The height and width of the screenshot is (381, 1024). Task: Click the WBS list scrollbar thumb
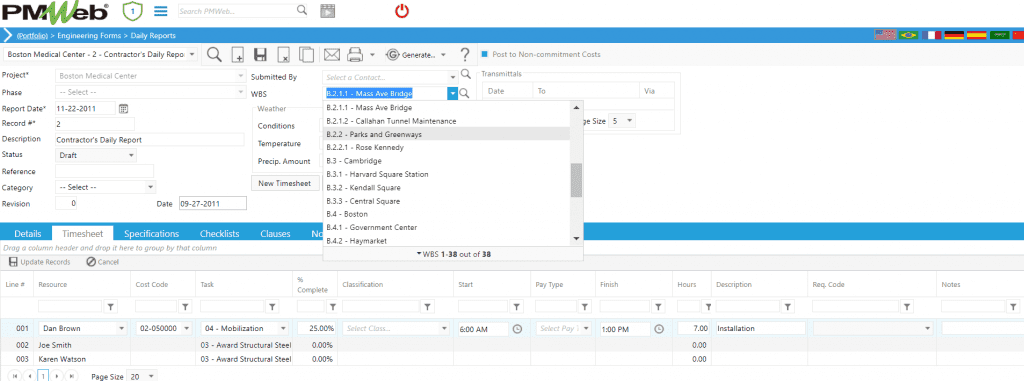point(576,180)
